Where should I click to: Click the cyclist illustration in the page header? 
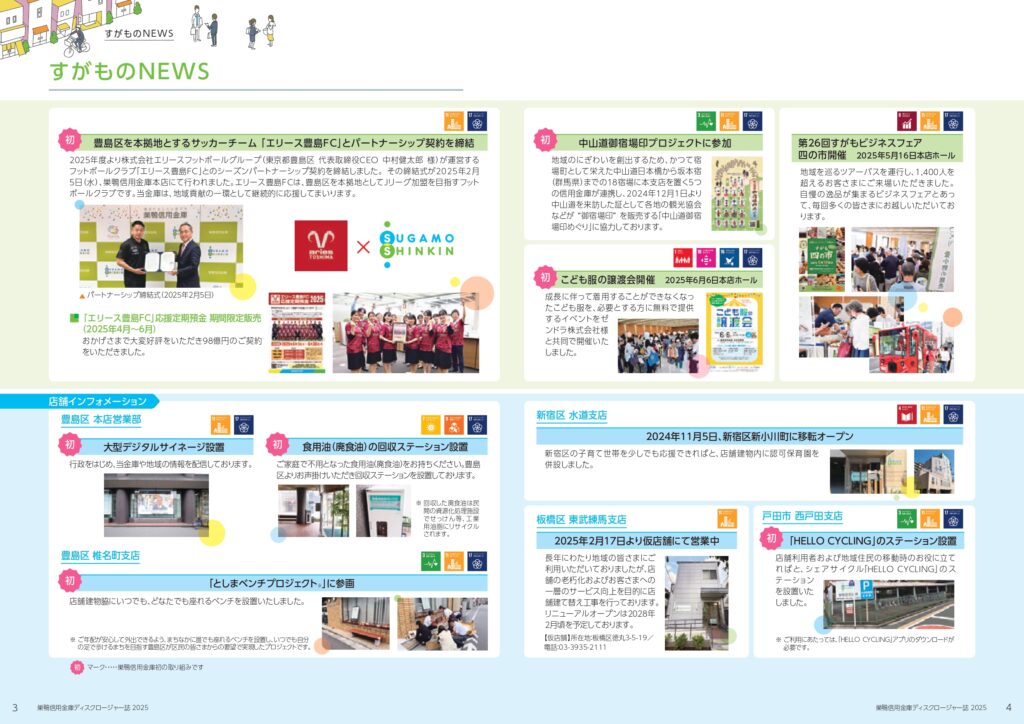tap(76, 41)
